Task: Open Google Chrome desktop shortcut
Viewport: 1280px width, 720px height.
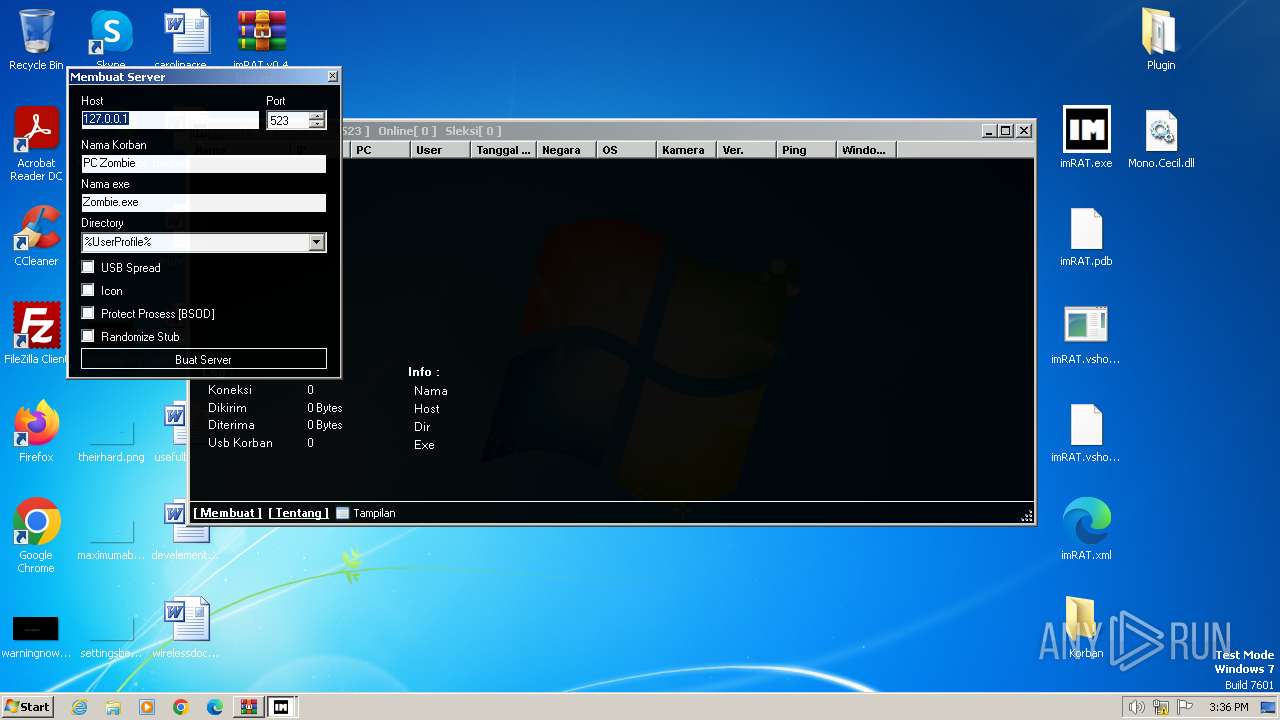Action: point(36,536)
